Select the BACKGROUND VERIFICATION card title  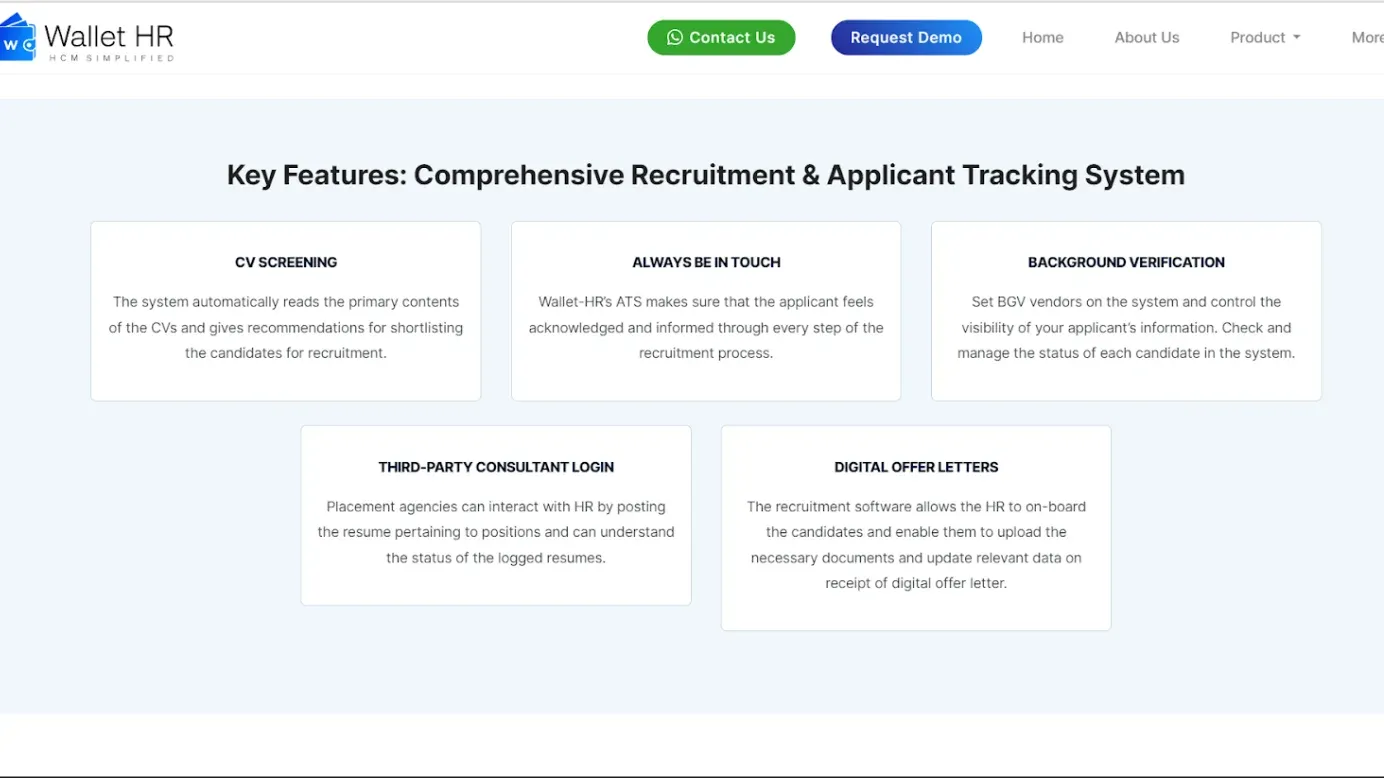1126,262
